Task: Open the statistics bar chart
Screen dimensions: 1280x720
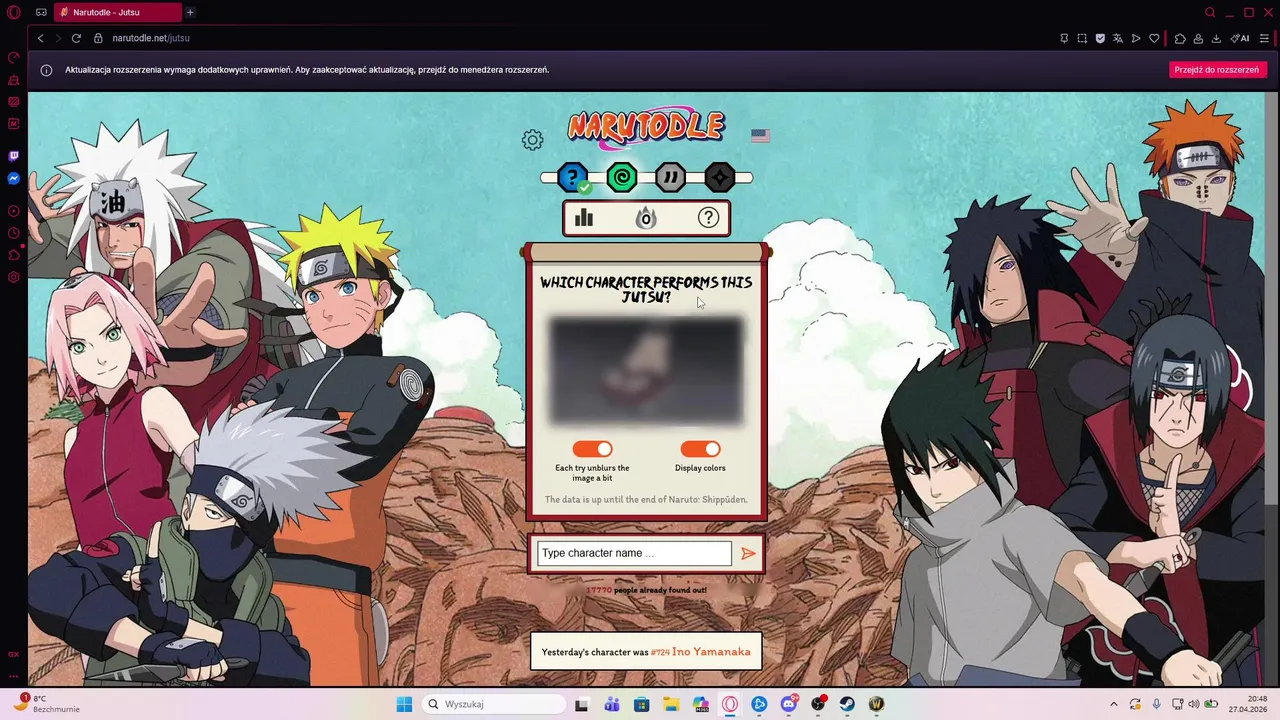Action: tap(584, 217)
